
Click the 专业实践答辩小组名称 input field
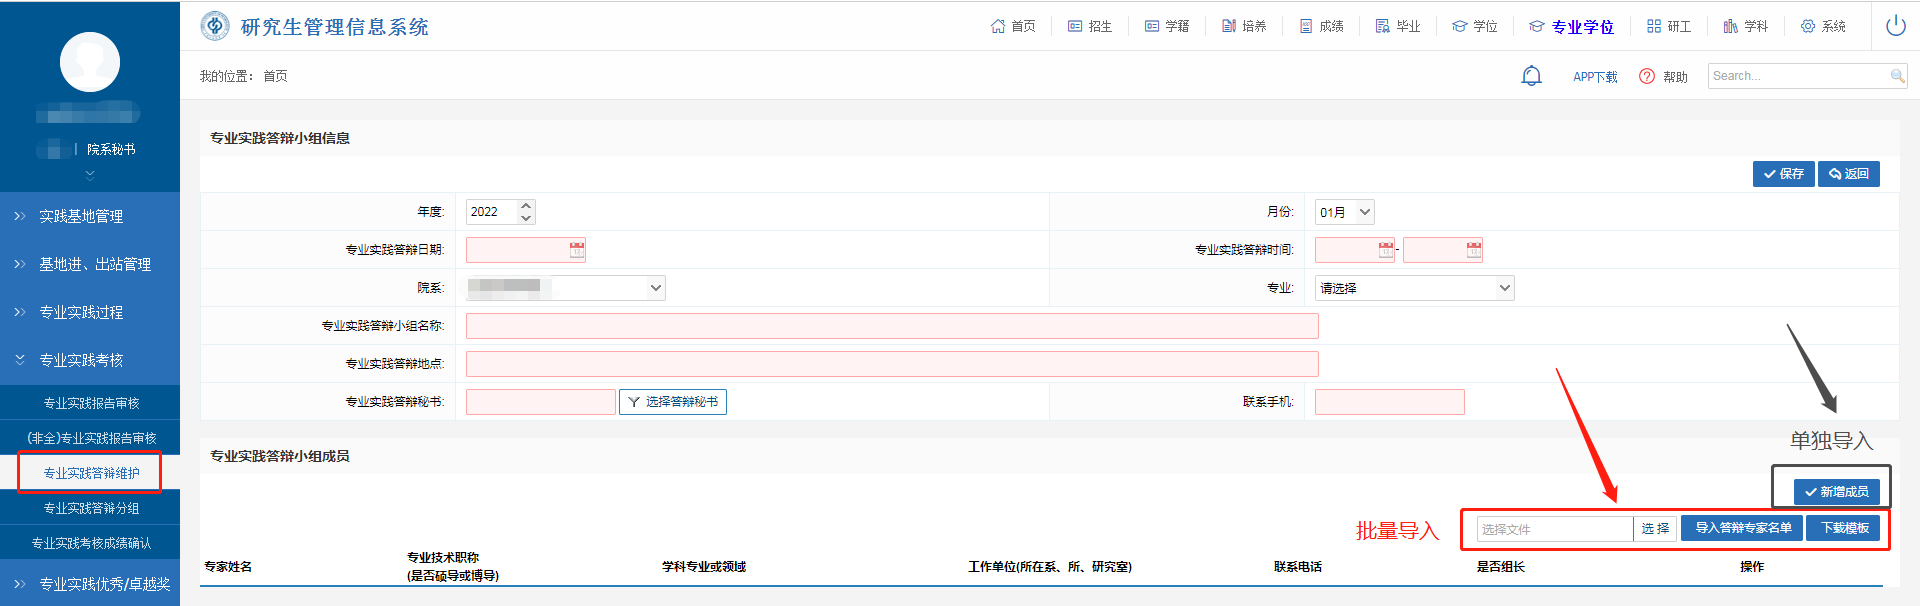[891, 326]
